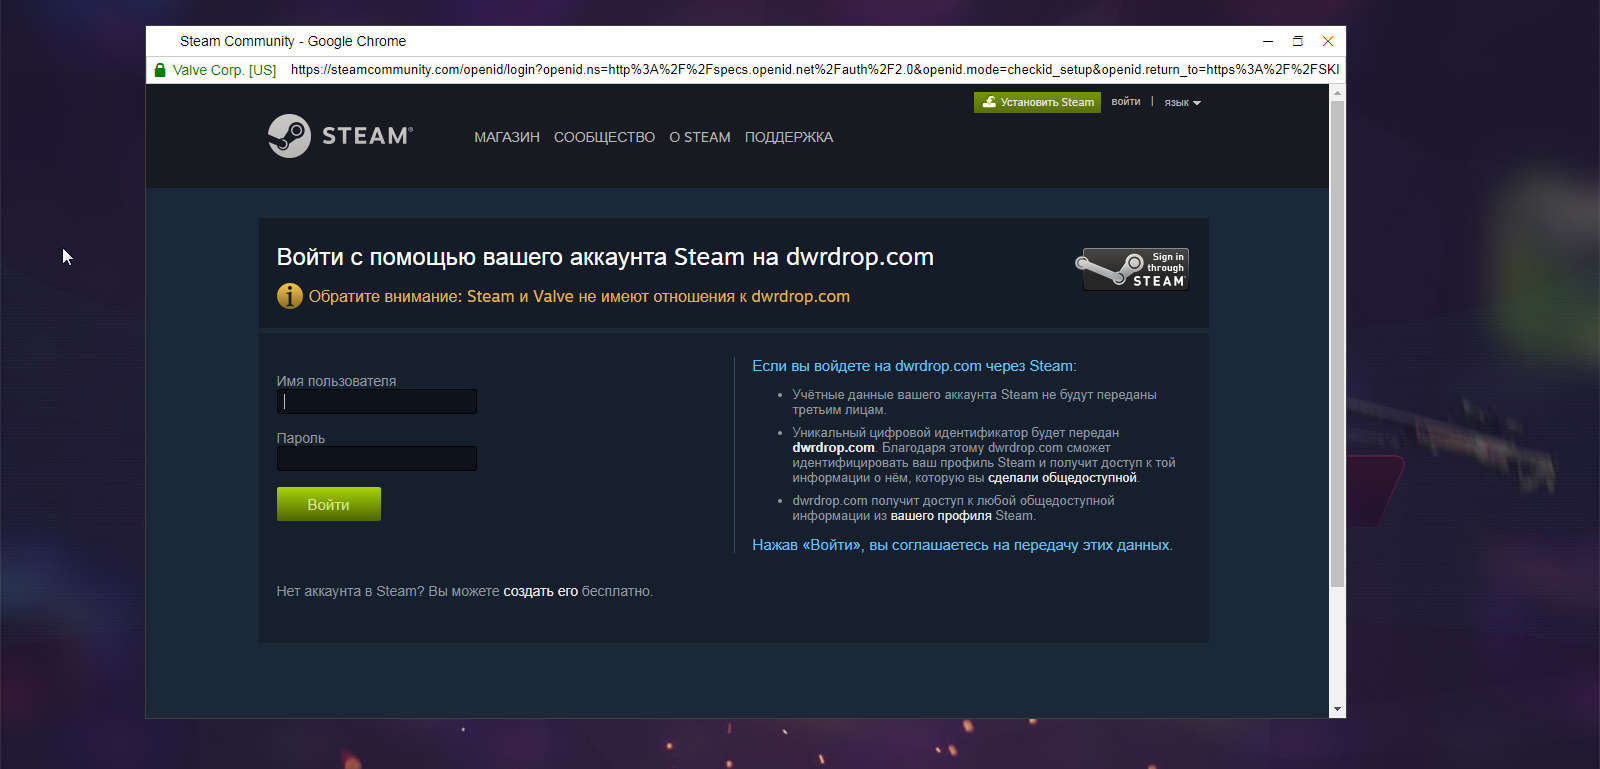The height and width of the screenshot is (769, 1600).
Task: Minimize the Chrome window
Action: click(1268, 41)
